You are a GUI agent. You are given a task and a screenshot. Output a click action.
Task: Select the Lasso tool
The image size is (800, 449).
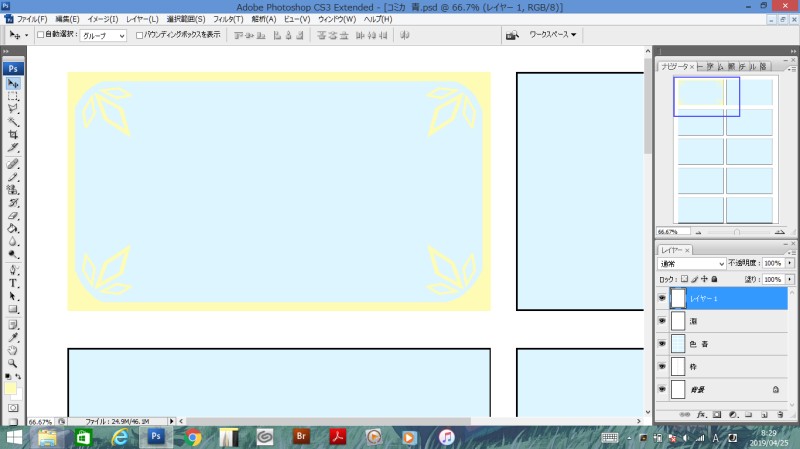pyautogui.click(x=13, y=109)
